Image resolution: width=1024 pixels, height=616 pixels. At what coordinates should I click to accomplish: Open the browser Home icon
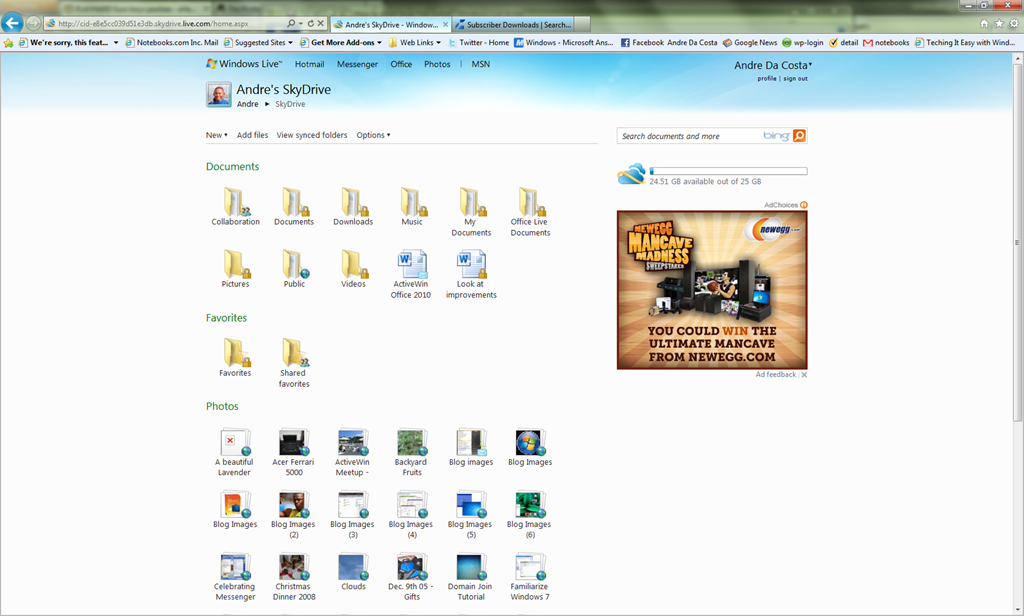[984, 24]
